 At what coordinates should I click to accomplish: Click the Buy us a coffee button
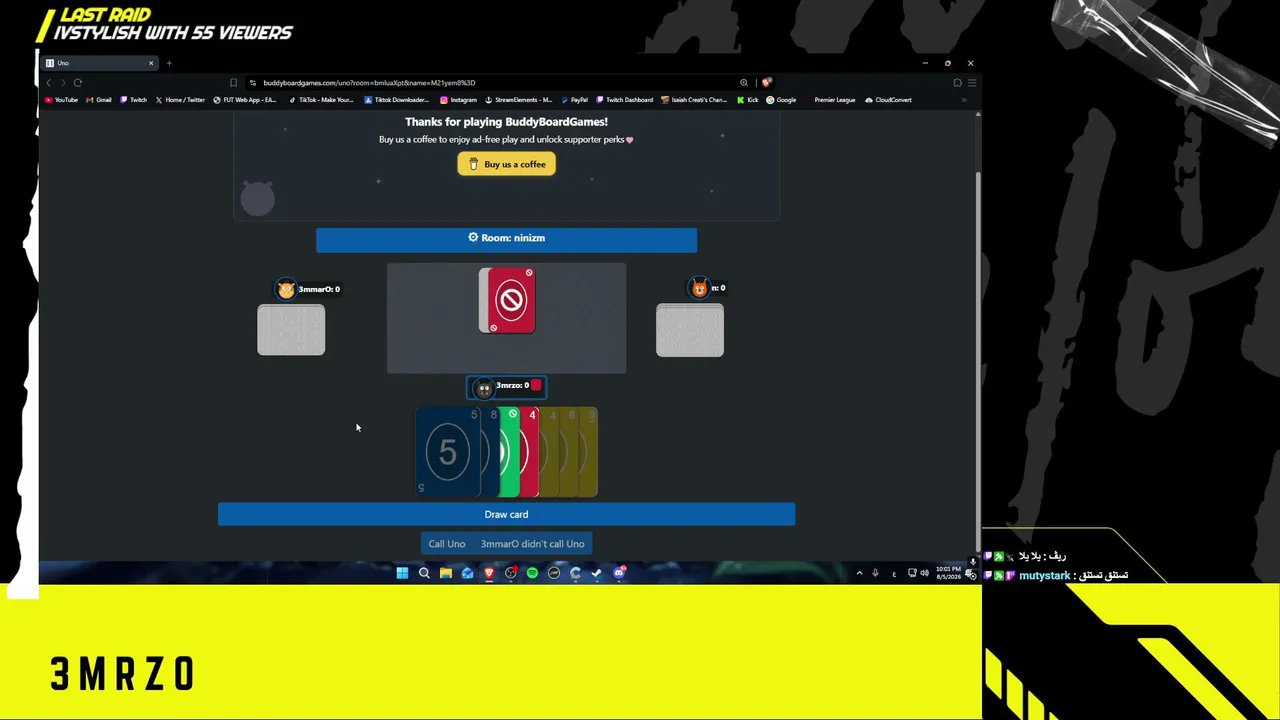coord(506,164)
